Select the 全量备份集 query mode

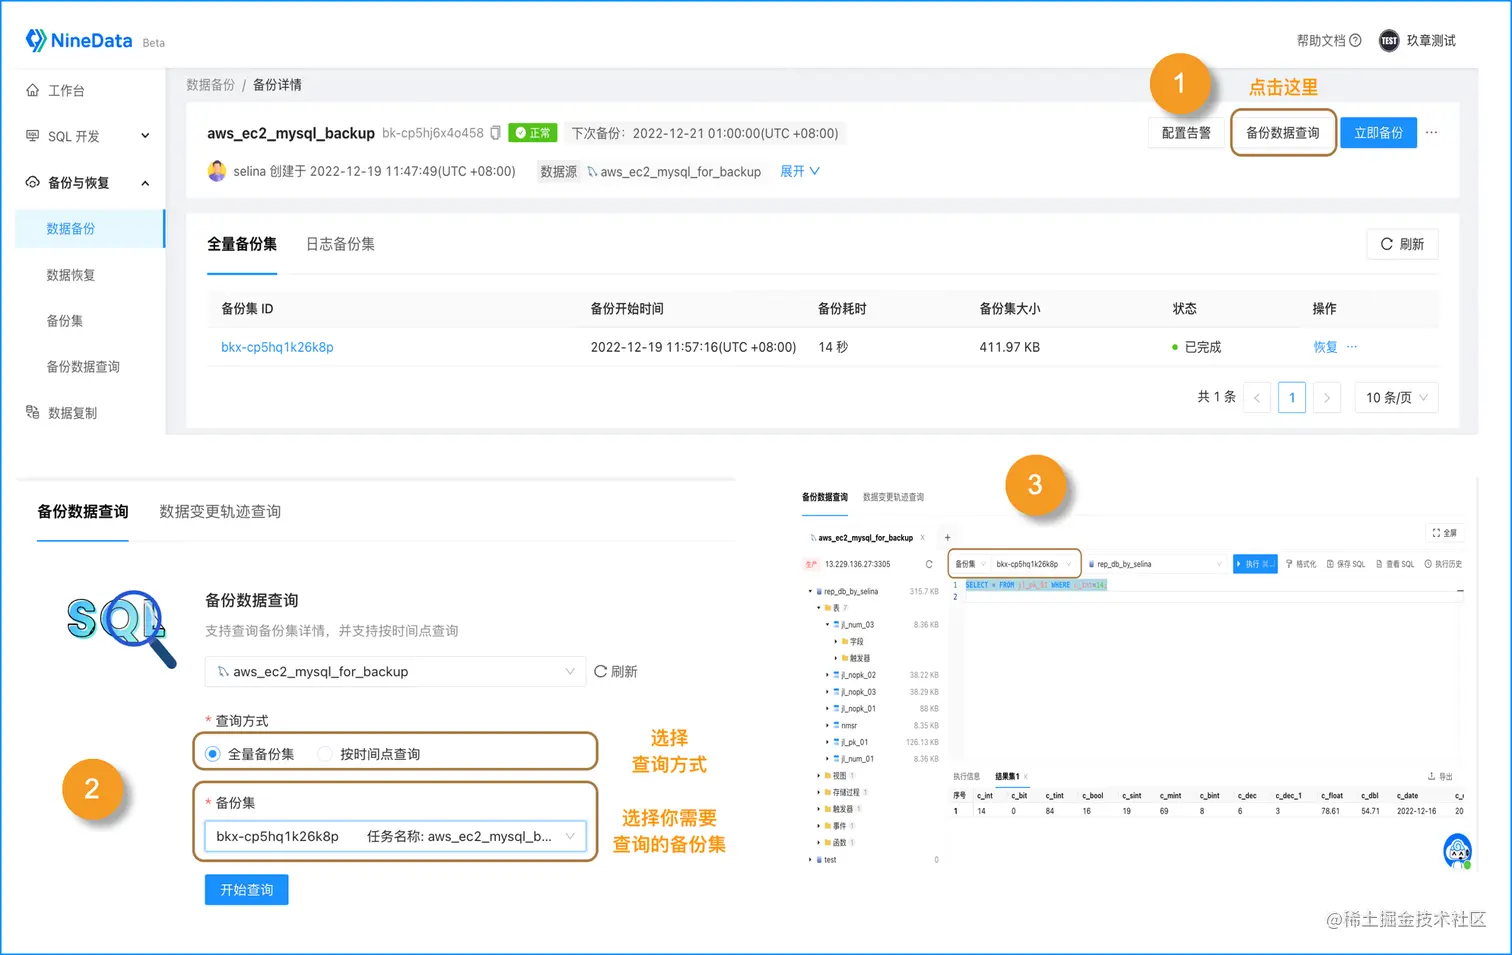[x=211, y=753]
